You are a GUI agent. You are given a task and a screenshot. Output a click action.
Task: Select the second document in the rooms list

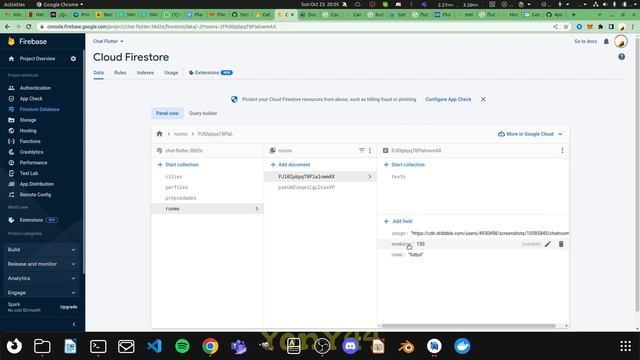pos(307,187)
